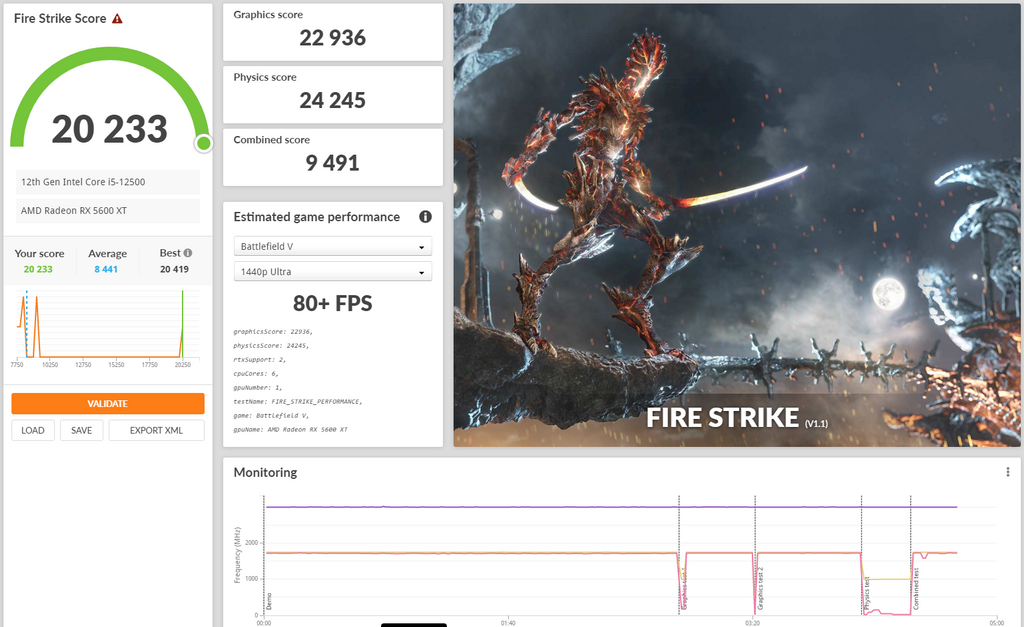The width and height of the screenshot is (1024, 627).
Task: Click the Combined score value 9 491
Action: [332, 163]
